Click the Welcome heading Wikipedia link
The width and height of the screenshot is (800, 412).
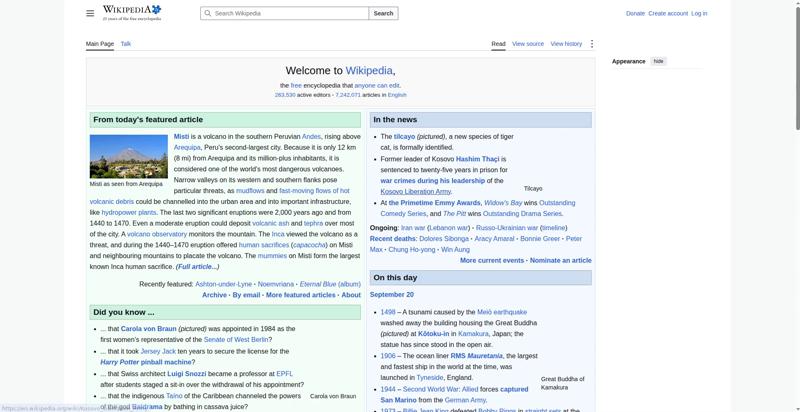[369, 71]
